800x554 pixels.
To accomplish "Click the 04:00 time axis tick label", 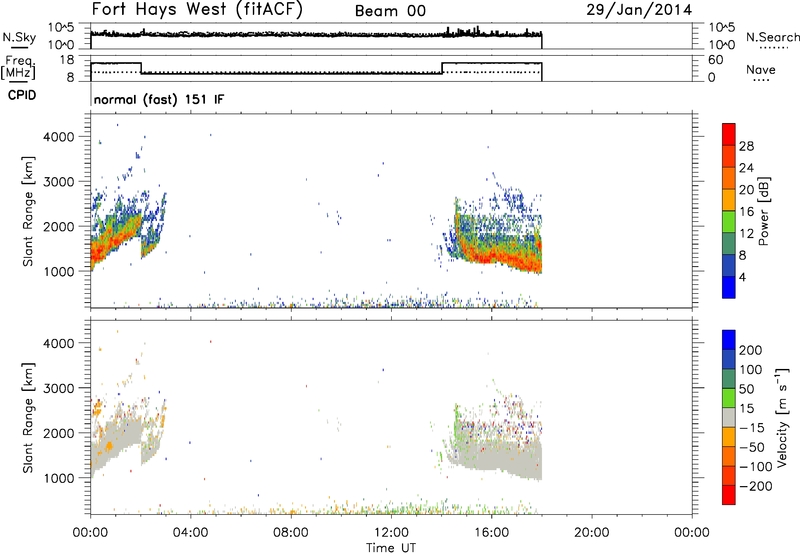I will 191,533.
